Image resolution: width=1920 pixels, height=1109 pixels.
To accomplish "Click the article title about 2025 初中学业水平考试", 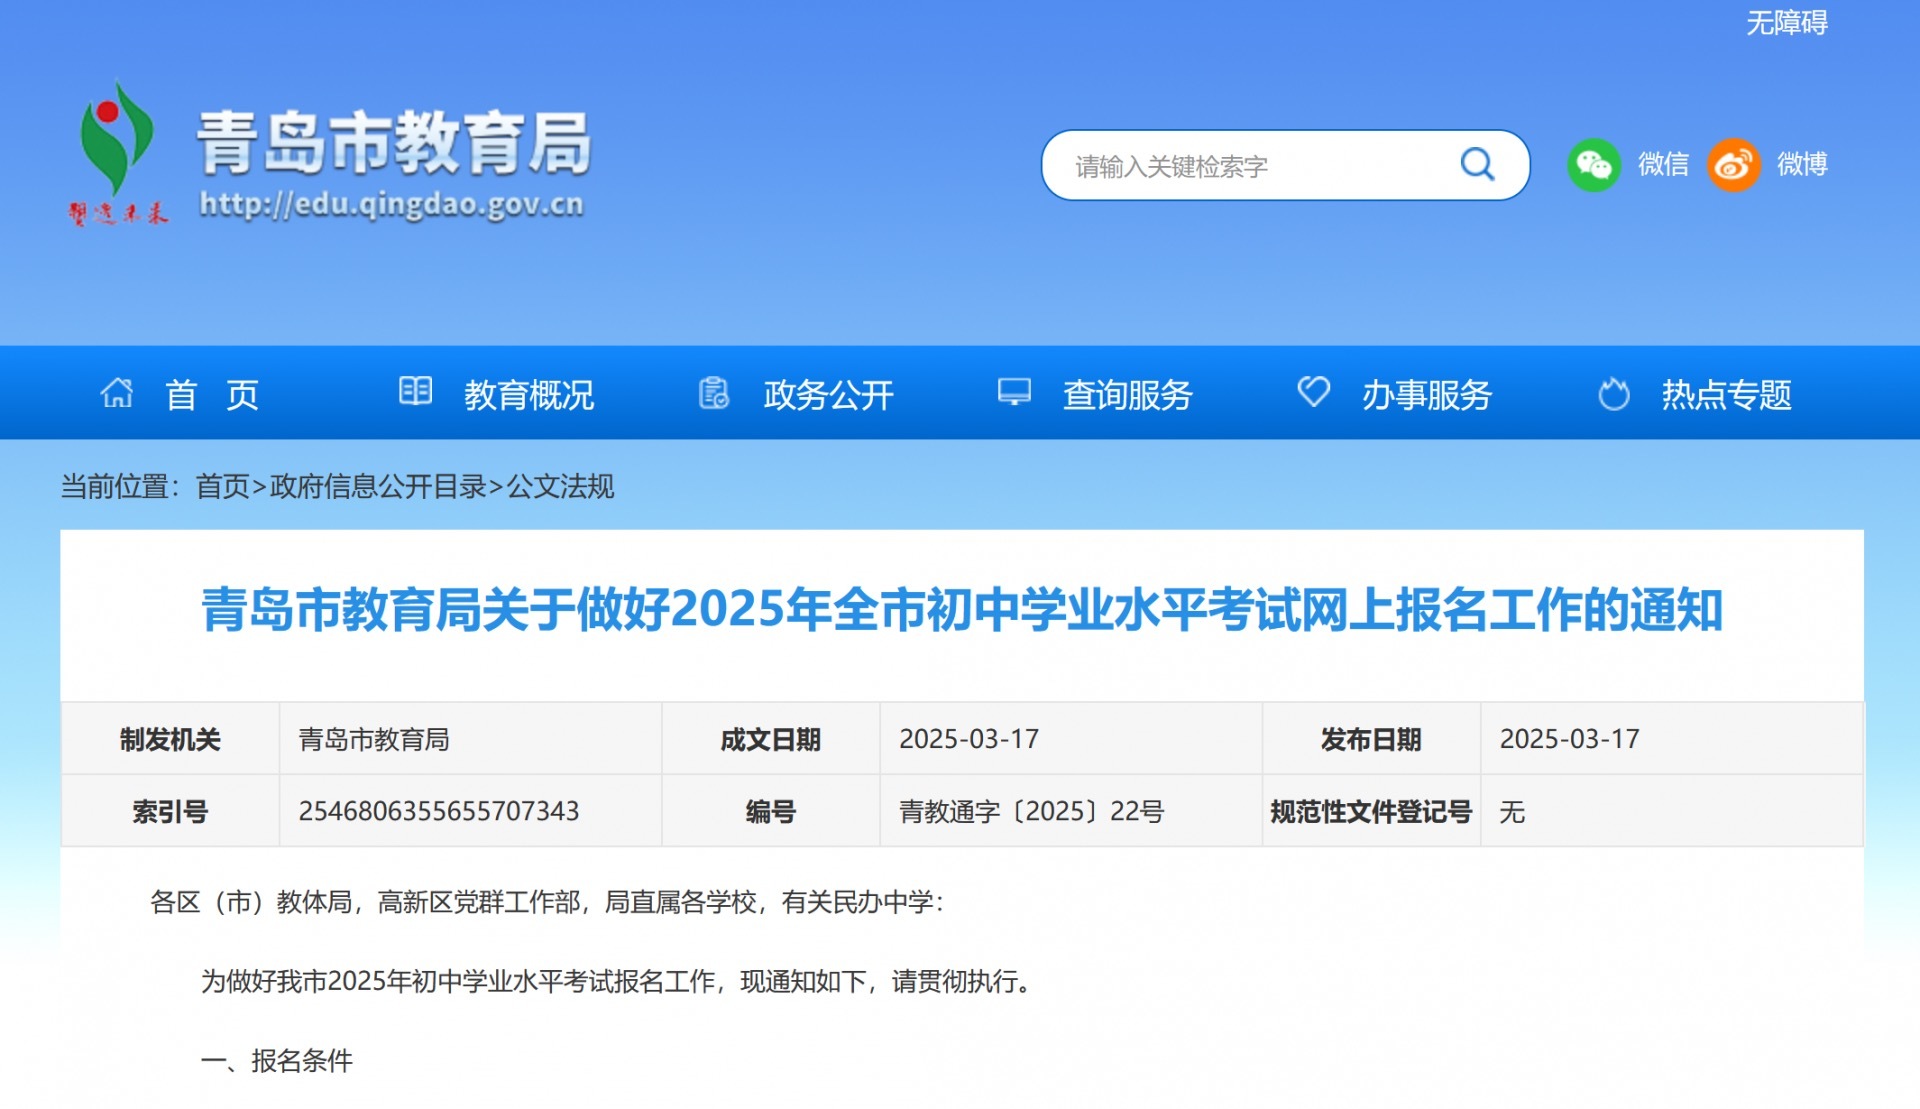I will point(962,610).
